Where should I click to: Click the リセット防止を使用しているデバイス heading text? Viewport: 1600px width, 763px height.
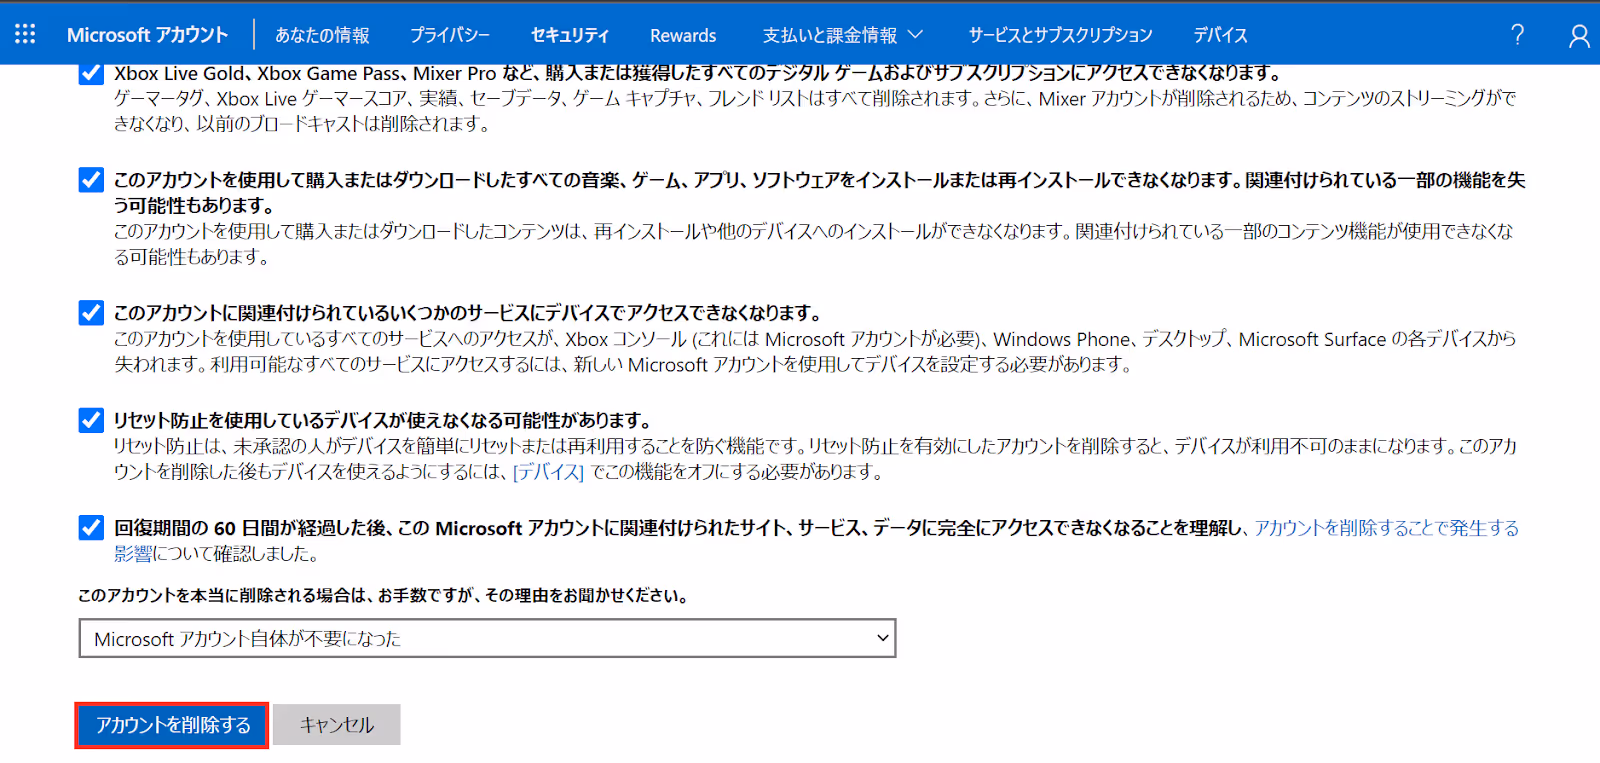click(382, 420)
